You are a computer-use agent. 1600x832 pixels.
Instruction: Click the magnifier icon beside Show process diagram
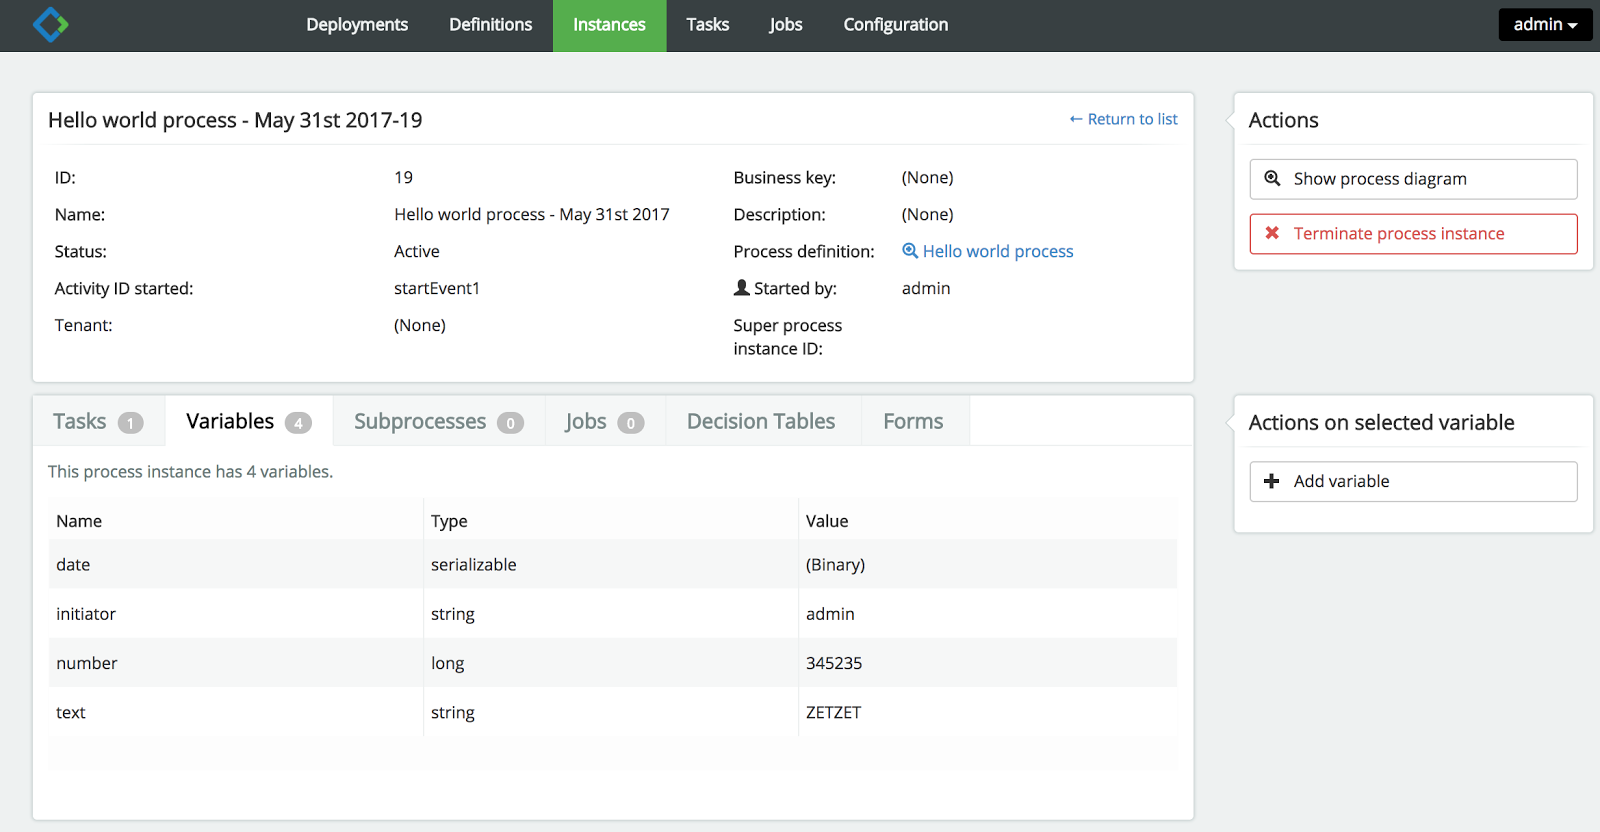point(1272,179)
